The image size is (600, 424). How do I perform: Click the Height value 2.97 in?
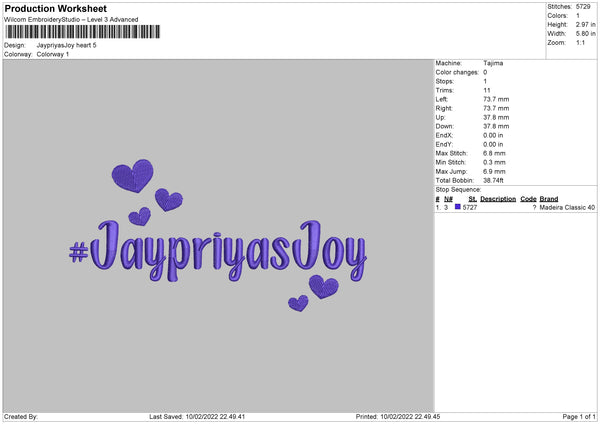pos(585,24)
